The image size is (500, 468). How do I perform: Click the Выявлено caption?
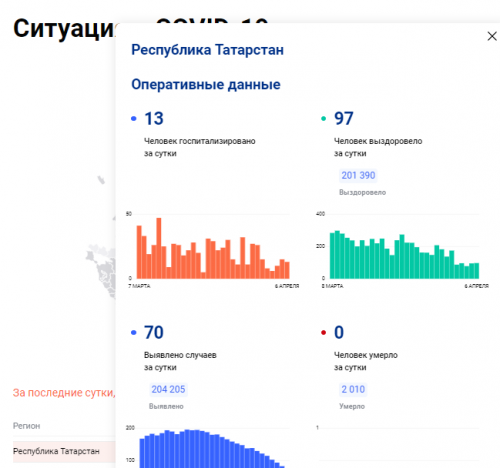pos(166,406)
